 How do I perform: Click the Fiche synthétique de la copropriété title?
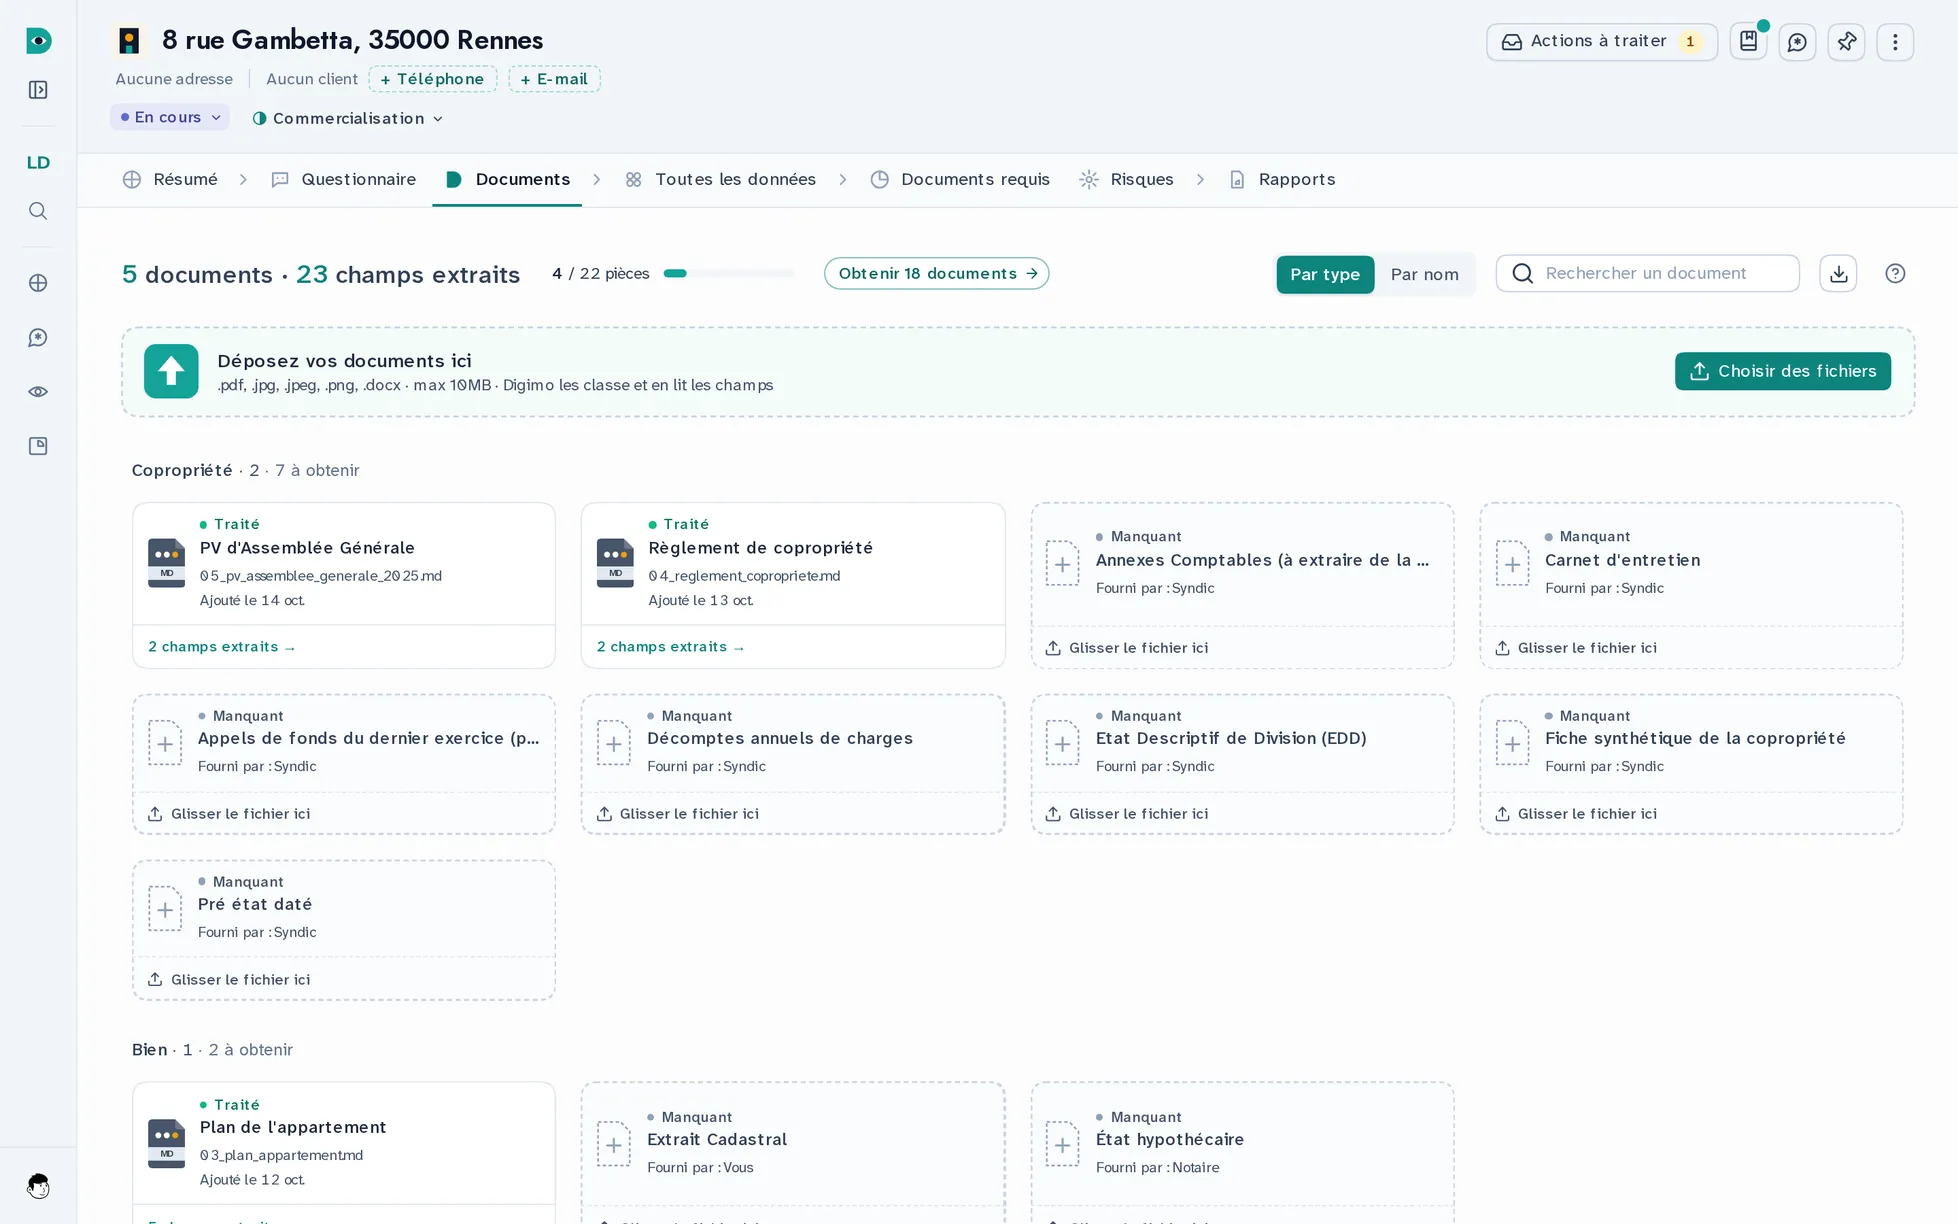pos(1695,738)
